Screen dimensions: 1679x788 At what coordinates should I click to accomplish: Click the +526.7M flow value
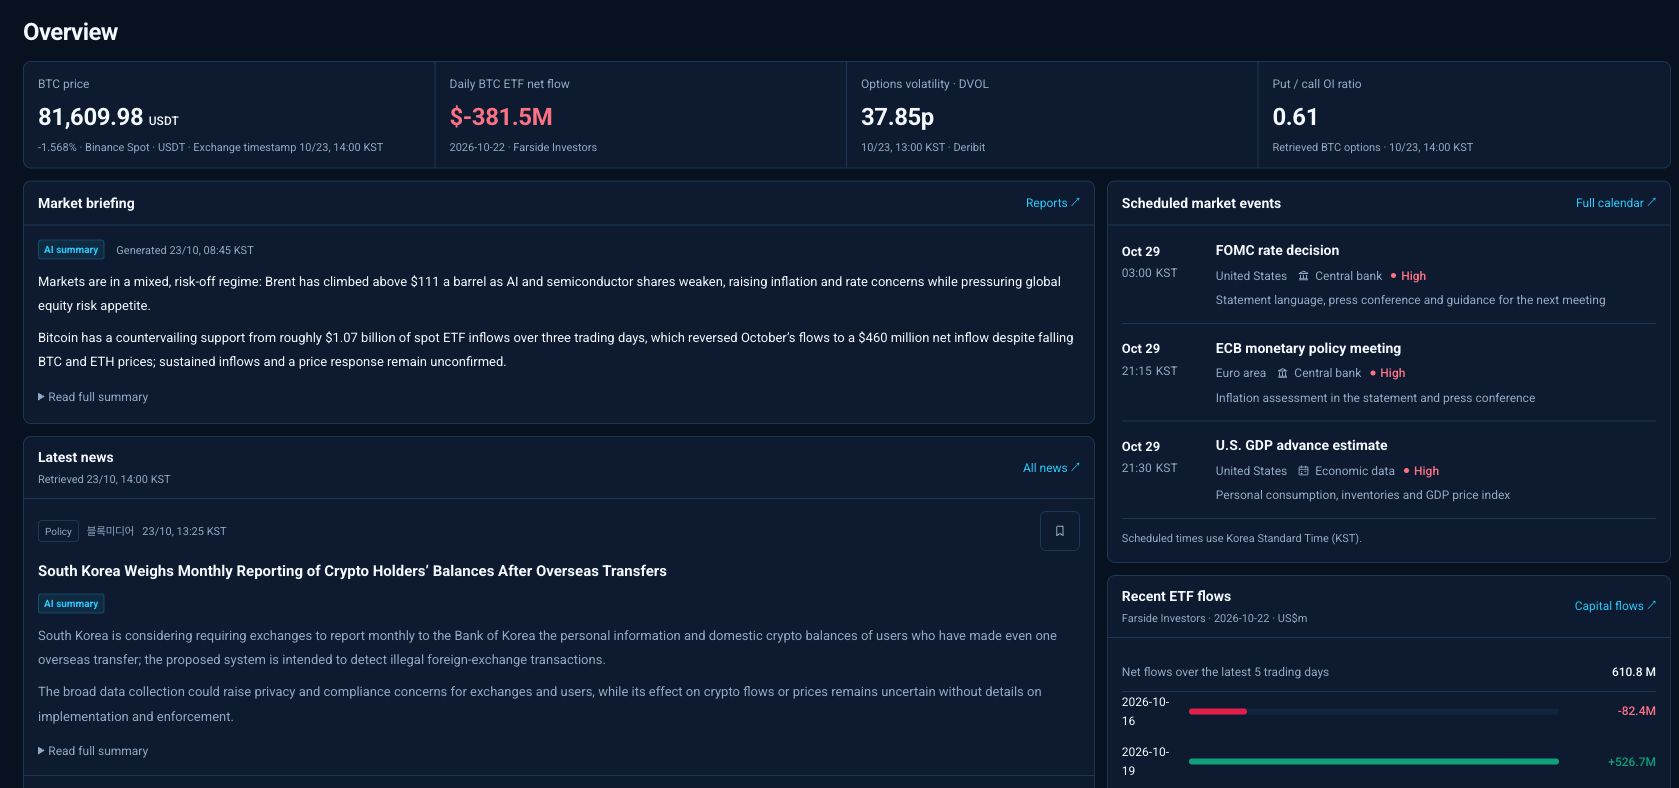tap(1632, 762)
